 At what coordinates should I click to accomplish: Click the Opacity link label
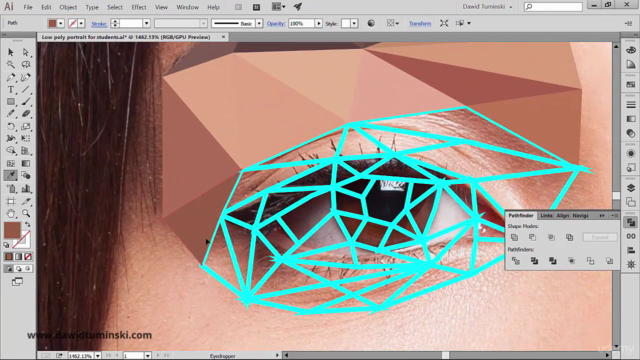276,24
